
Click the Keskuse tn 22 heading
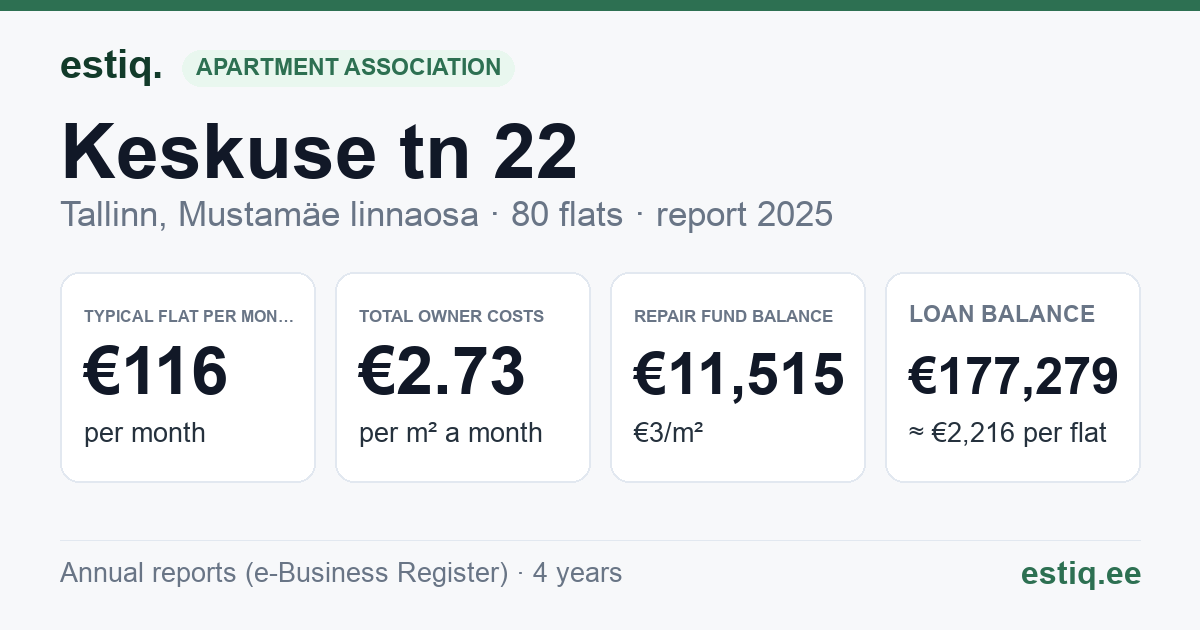(x=319, y=152)
